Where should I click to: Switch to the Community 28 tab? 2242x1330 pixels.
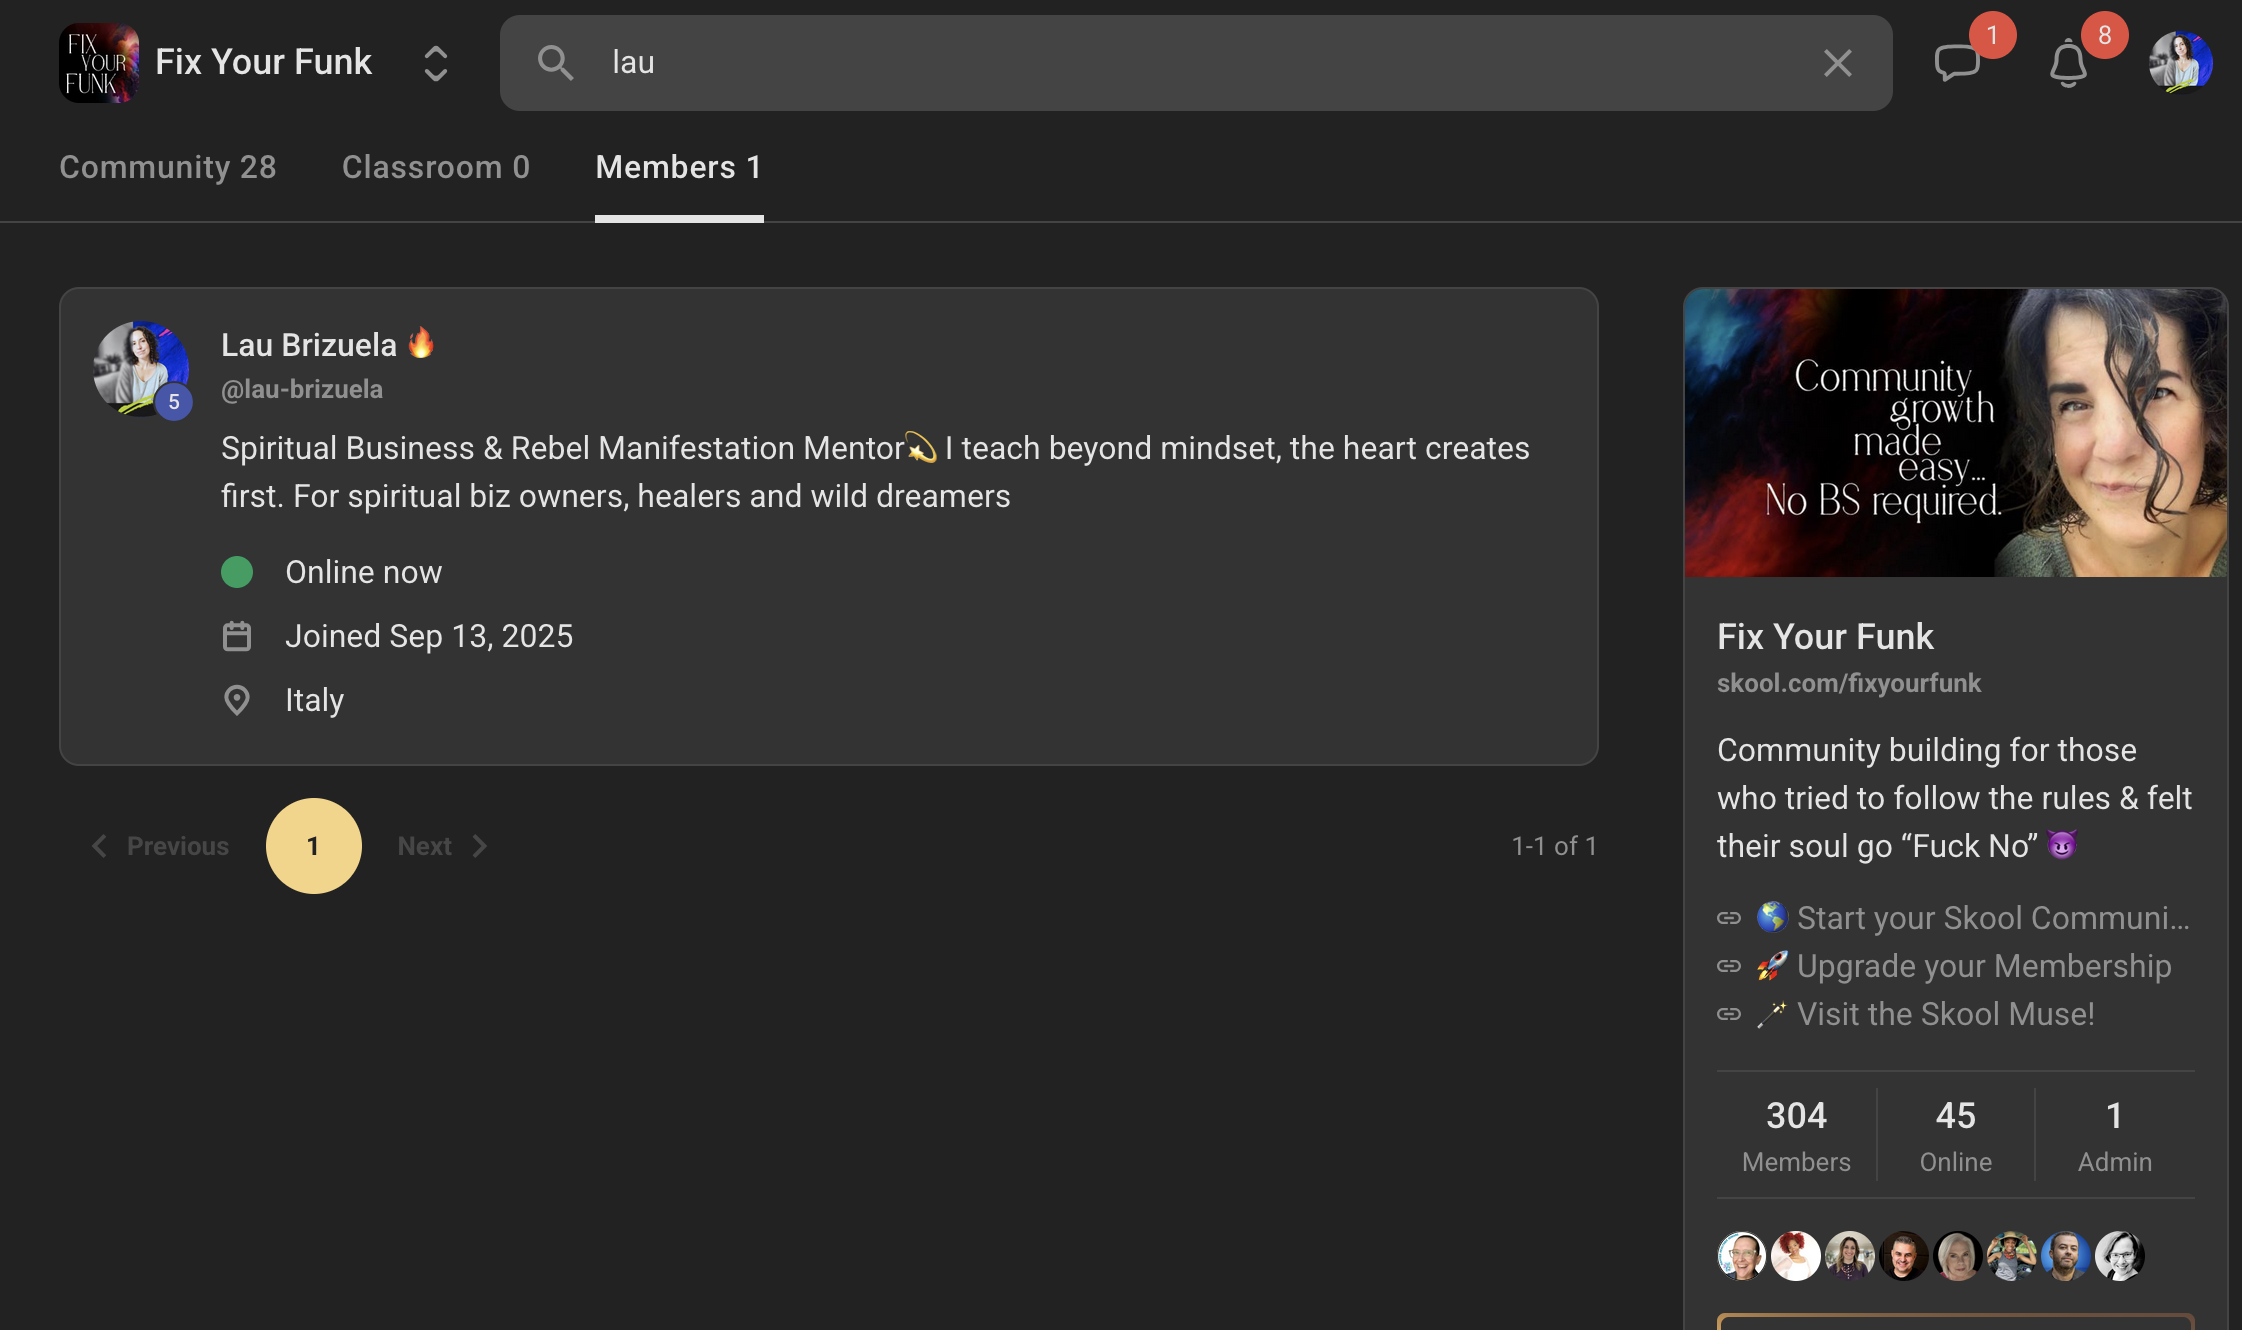[x=167, y=167]
